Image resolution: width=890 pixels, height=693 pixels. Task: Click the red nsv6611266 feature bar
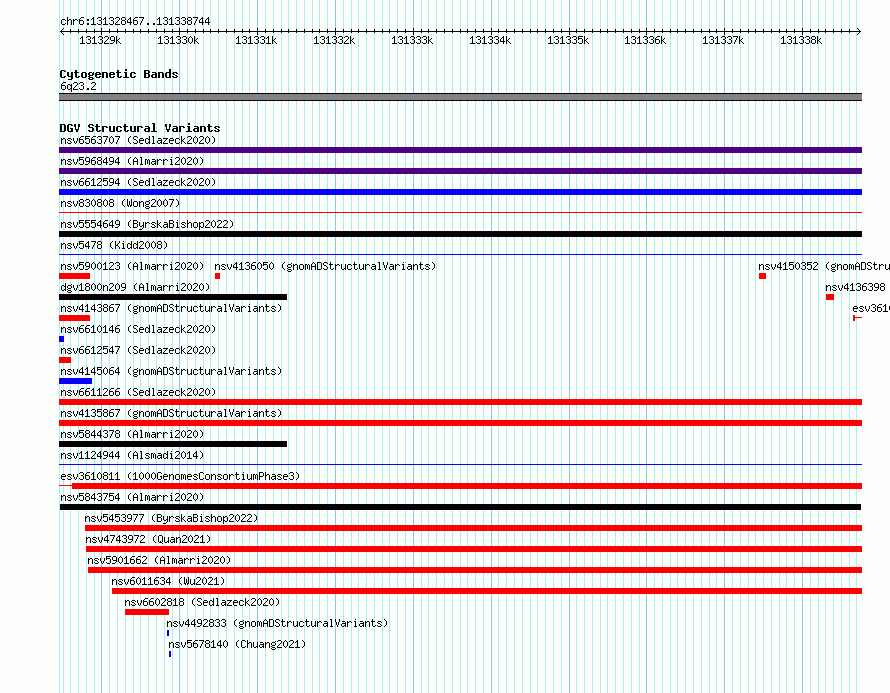click(x=460, y=402)
